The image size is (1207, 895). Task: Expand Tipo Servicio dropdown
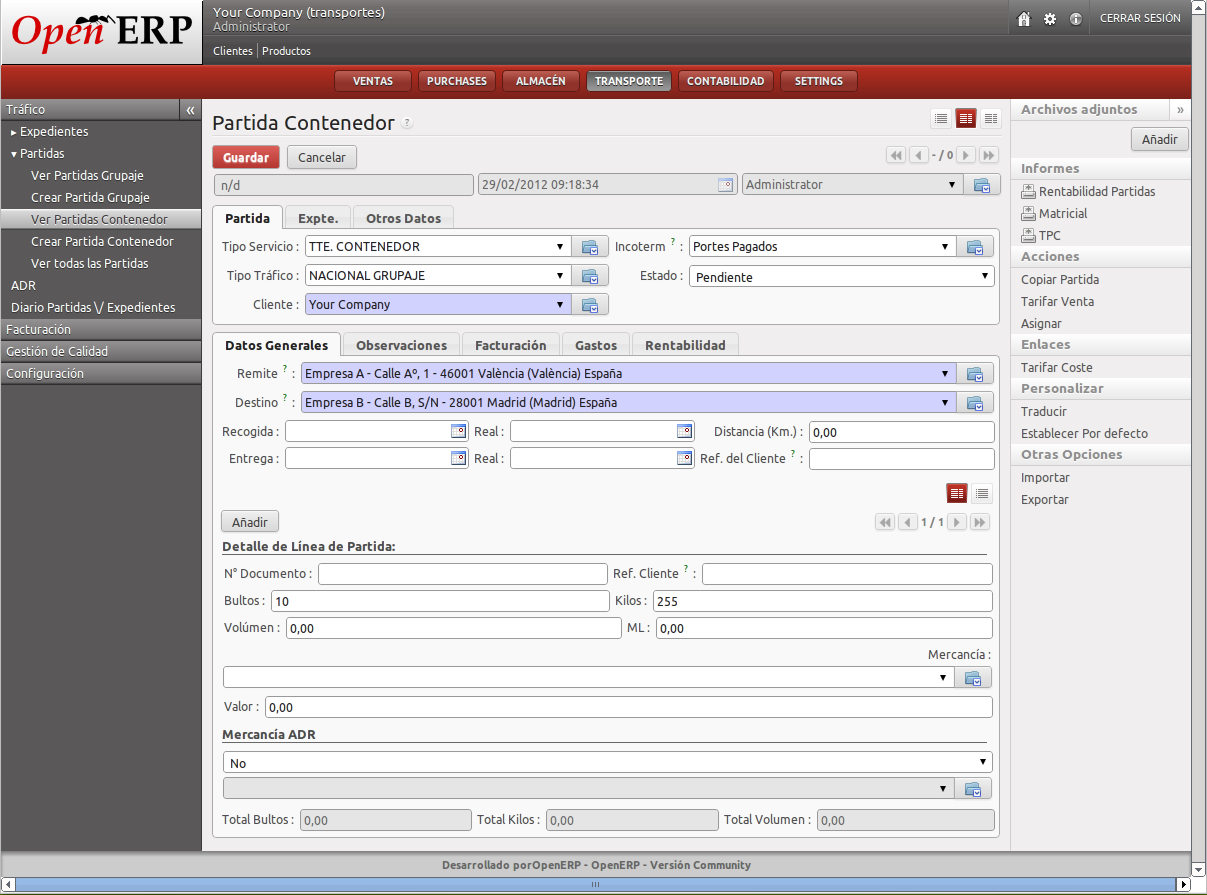[560, 247]
